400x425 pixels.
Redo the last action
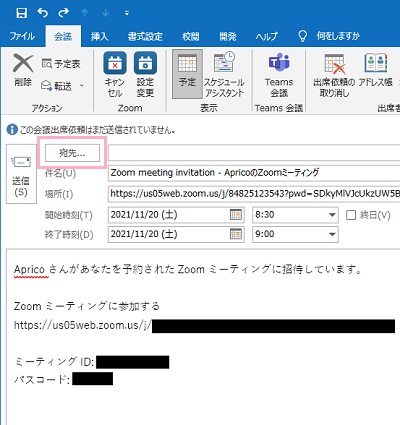pos(63,13)
